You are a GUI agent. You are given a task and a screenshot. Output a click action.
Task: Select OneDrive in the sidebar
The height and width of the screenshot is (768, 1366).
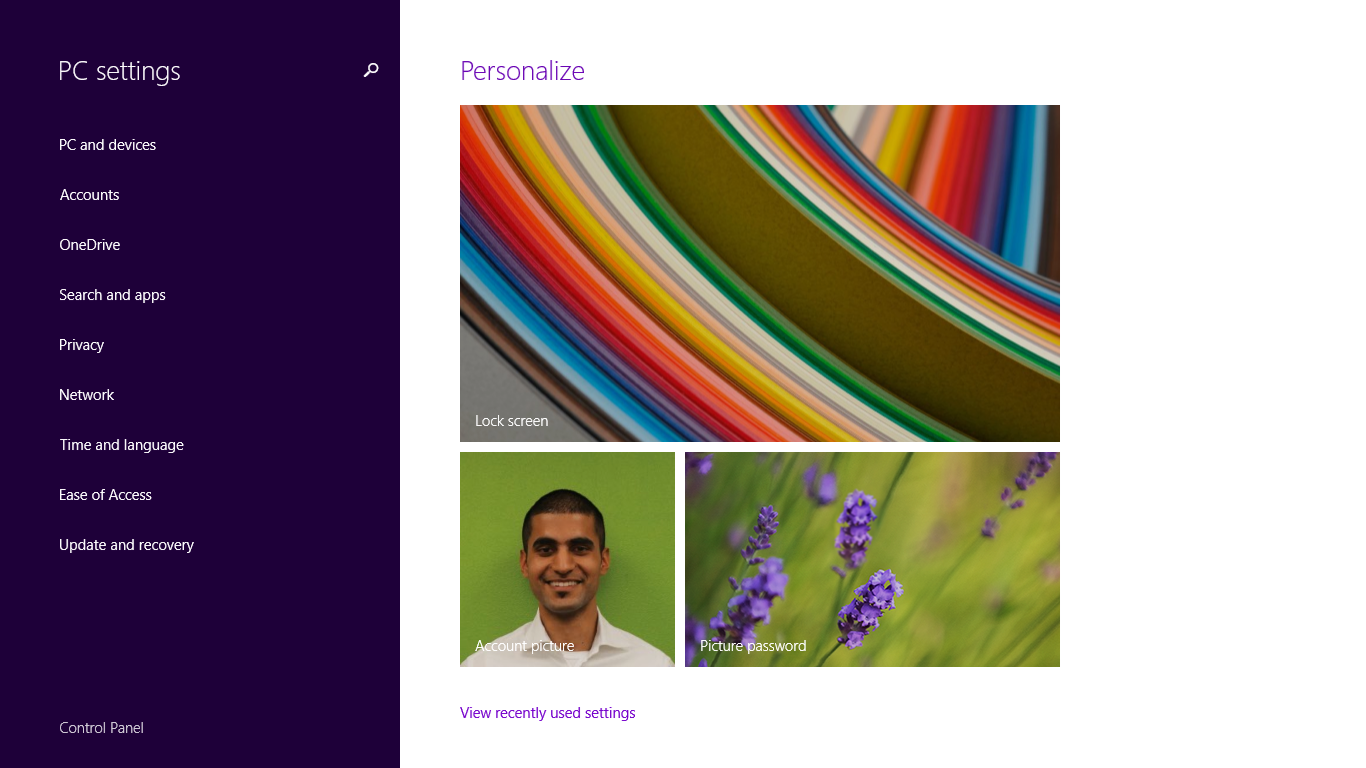click(89, 245)
